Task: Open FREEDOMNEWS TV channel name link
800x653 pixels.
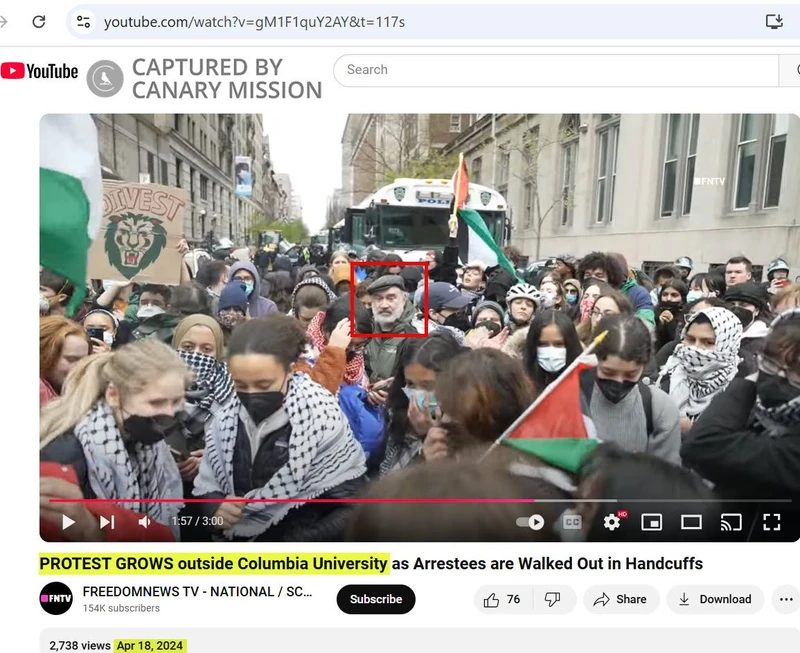Action: [197, 591]
